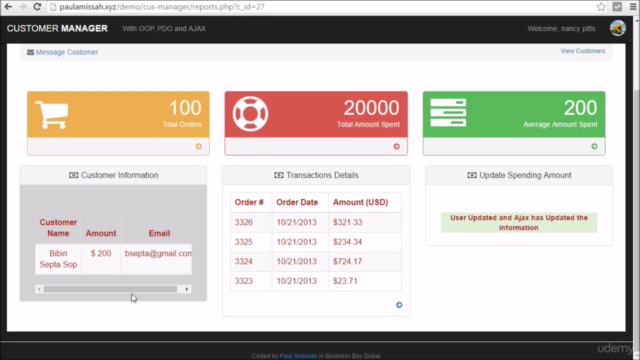The image size is (640, 360).
Task: Click the right arrow of the customer table scrollbar
Action: point(187,289)
